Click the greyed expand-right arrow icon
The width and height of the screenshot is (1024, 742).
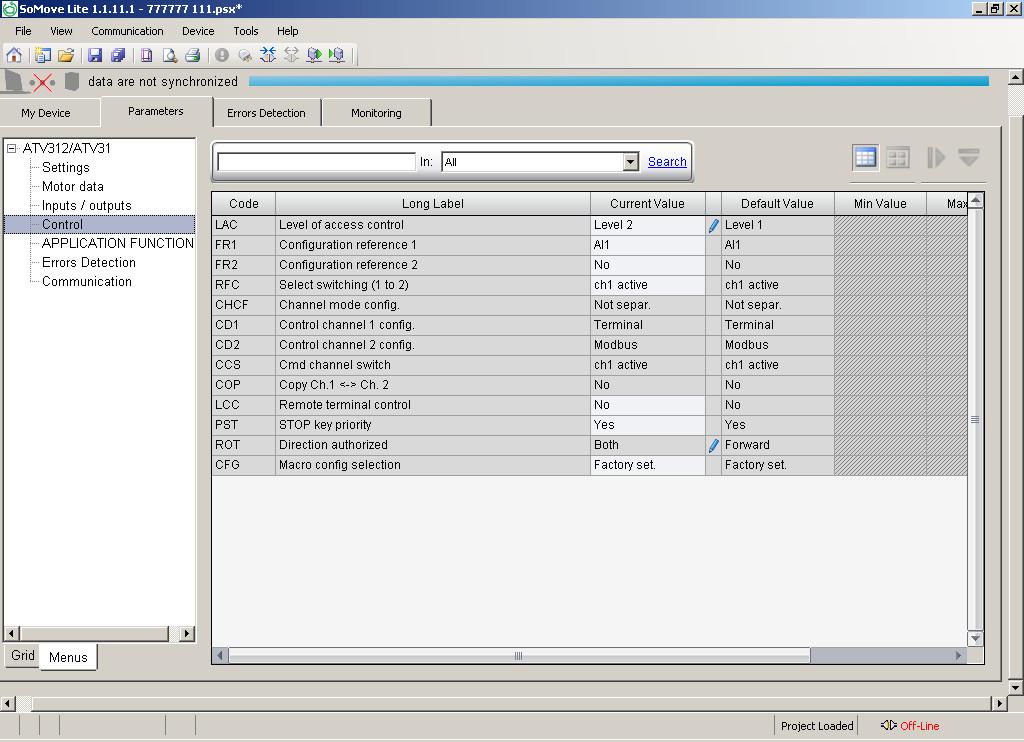936,157
